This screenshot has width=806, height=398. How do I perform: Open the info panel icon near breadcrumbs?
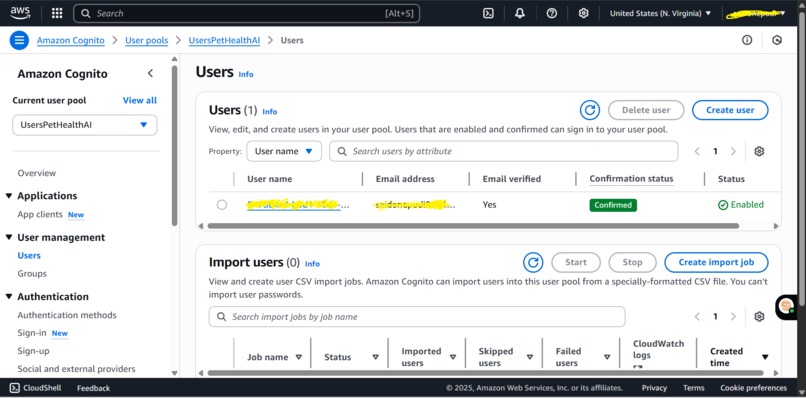click(747, 40)
